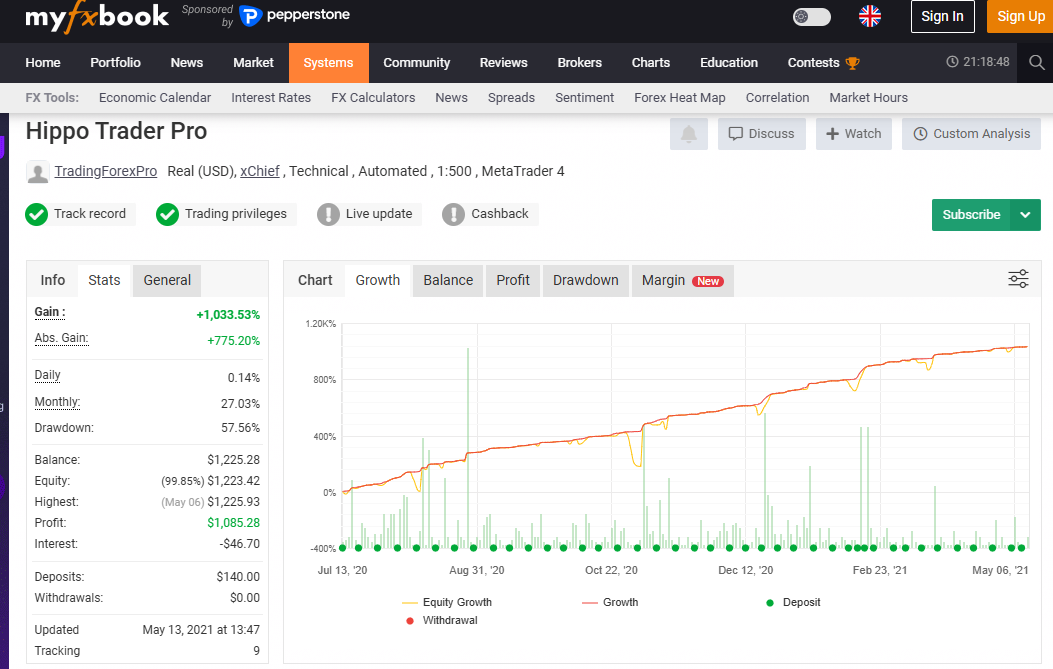Switch to the Margin chart tab
Image resolution: width=1053 pixels, height=669 pixels.
click(682, 280)
